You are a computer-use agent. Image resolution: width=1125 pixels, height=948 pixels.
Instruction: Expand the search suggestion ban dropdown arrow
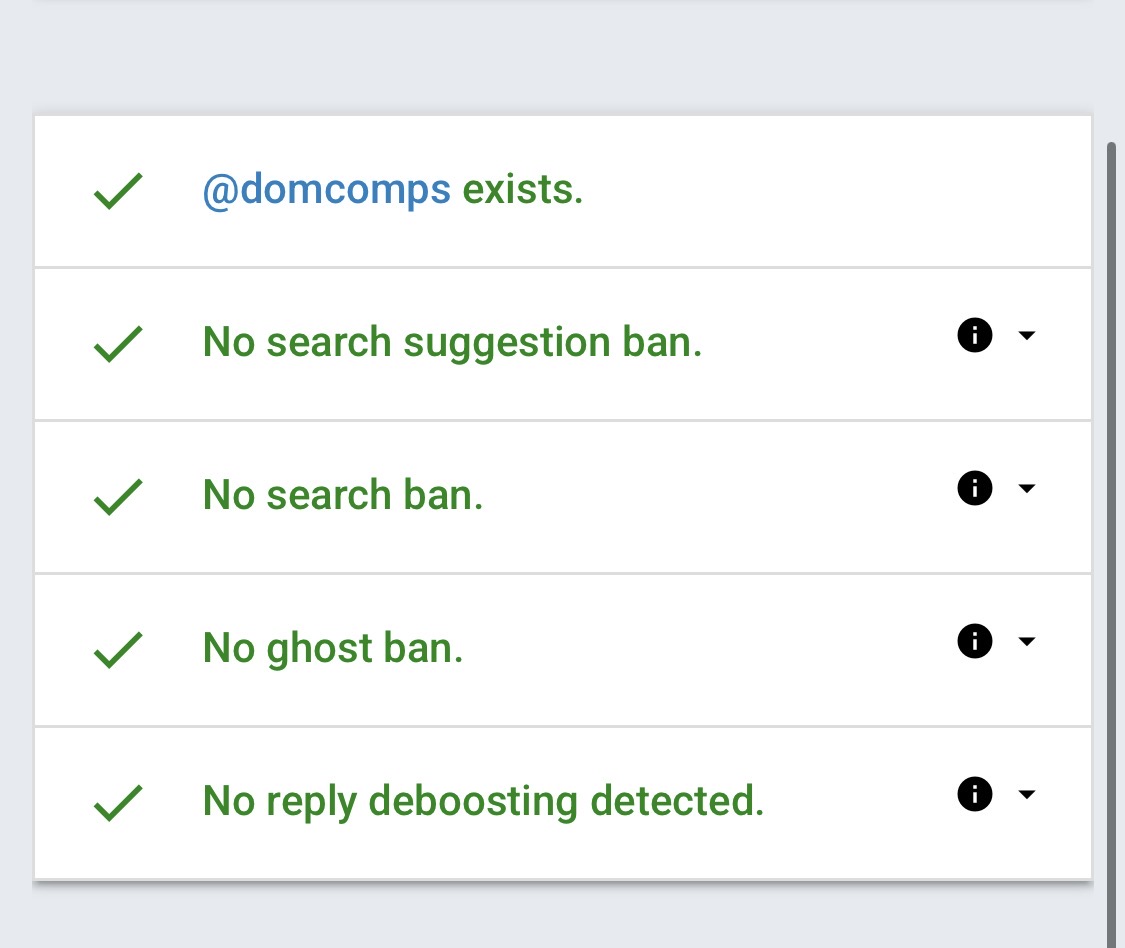coord(1027,335)
